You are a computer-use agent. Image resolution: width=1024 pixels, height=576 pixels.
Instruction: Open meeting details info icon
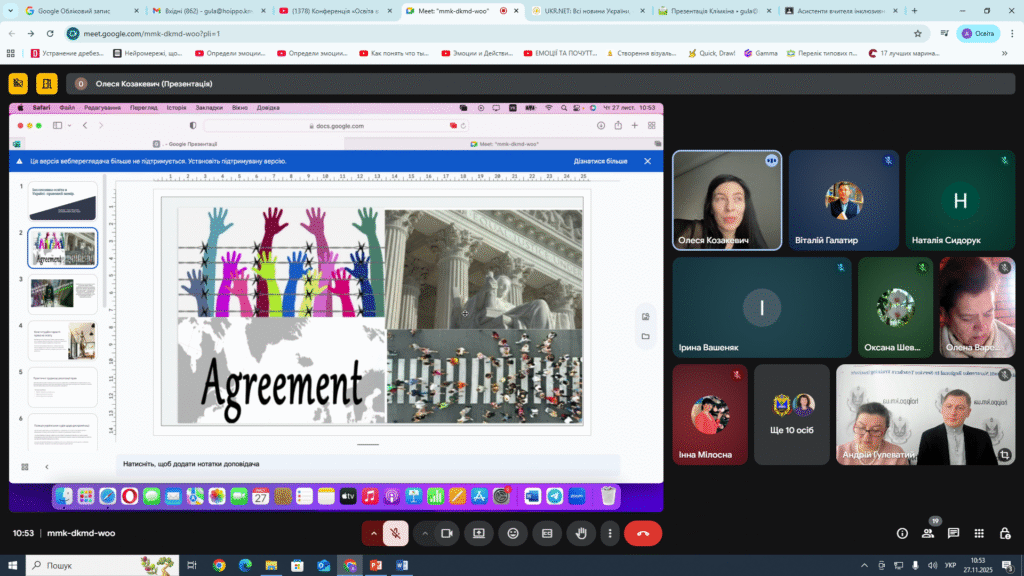tap(902, 534)
